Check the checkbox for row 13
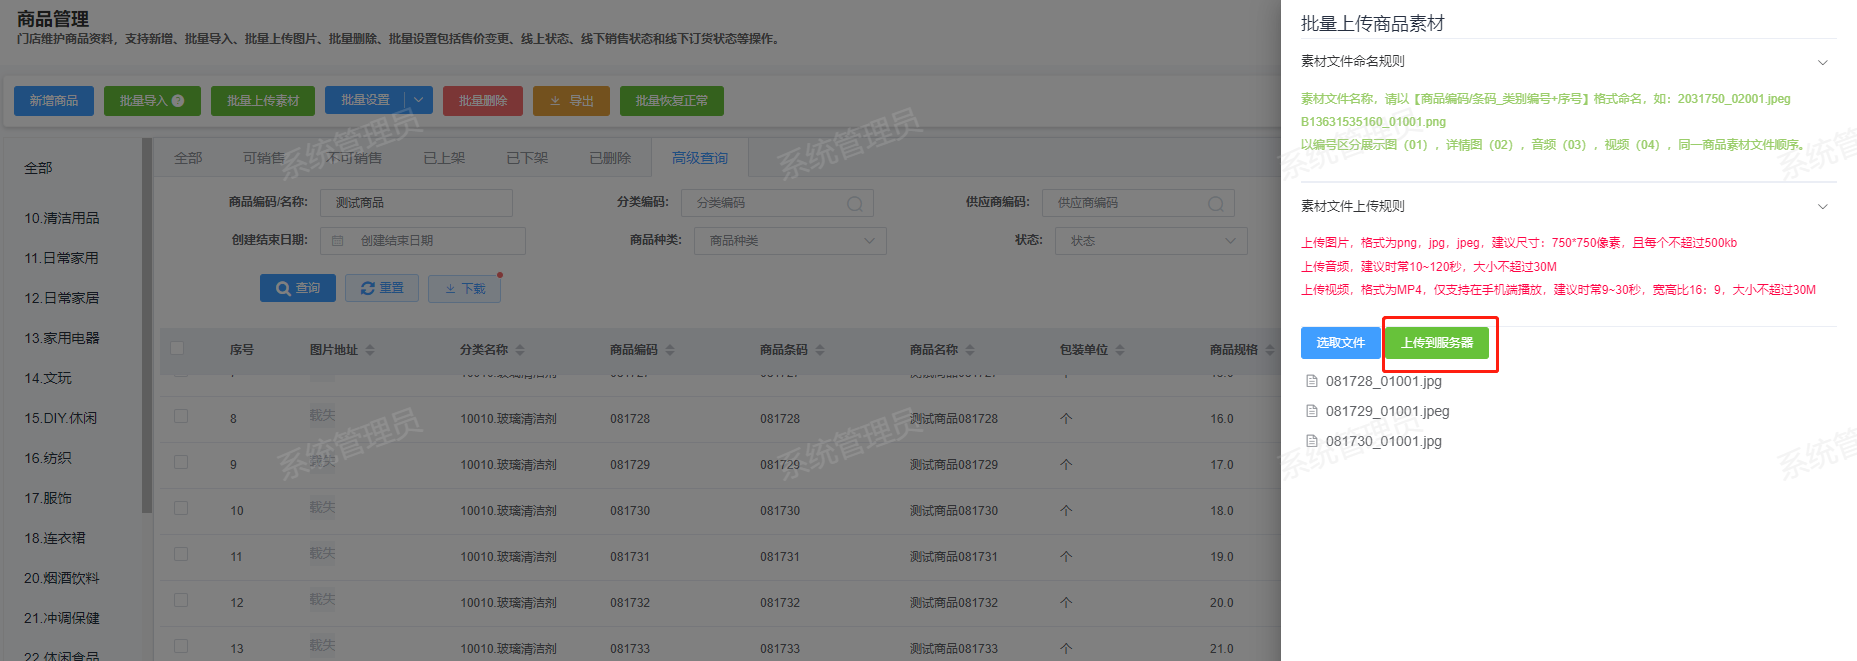This screenshot has width=1857, height=661. [181, 646]
